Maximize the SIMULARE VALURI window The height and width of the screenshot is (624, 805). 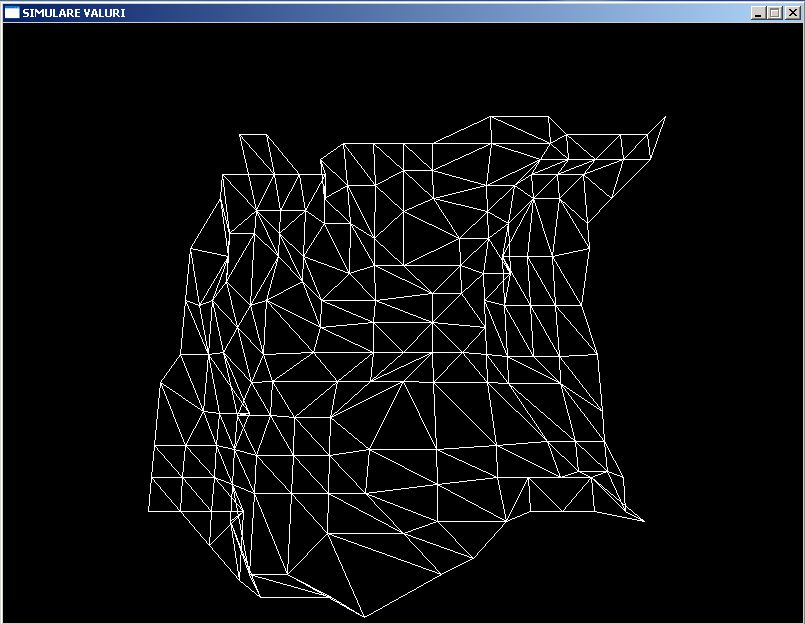pyautogui.click(x=775, y=13)
